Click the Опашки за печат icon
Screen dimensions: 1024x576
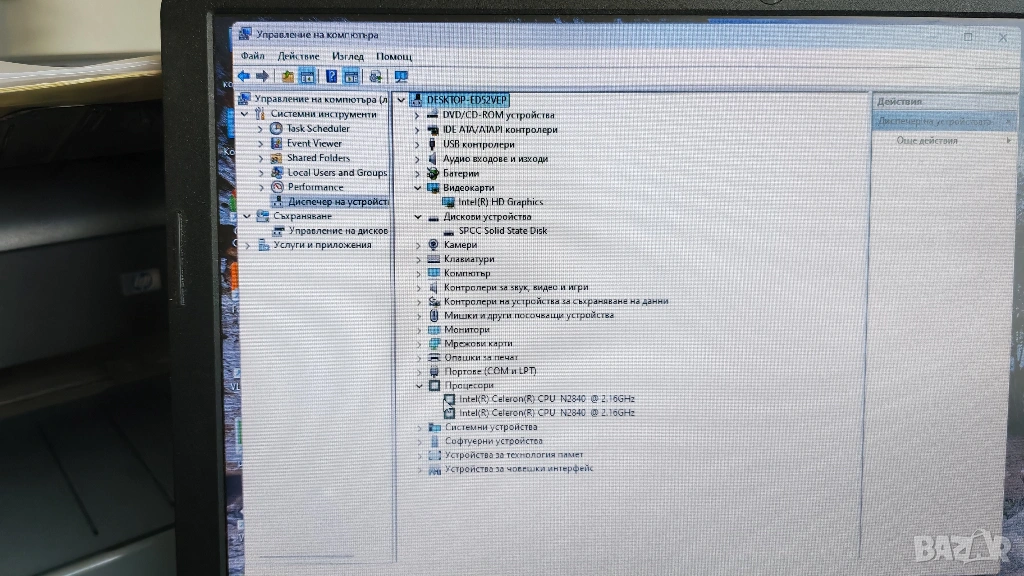[434, 357]
